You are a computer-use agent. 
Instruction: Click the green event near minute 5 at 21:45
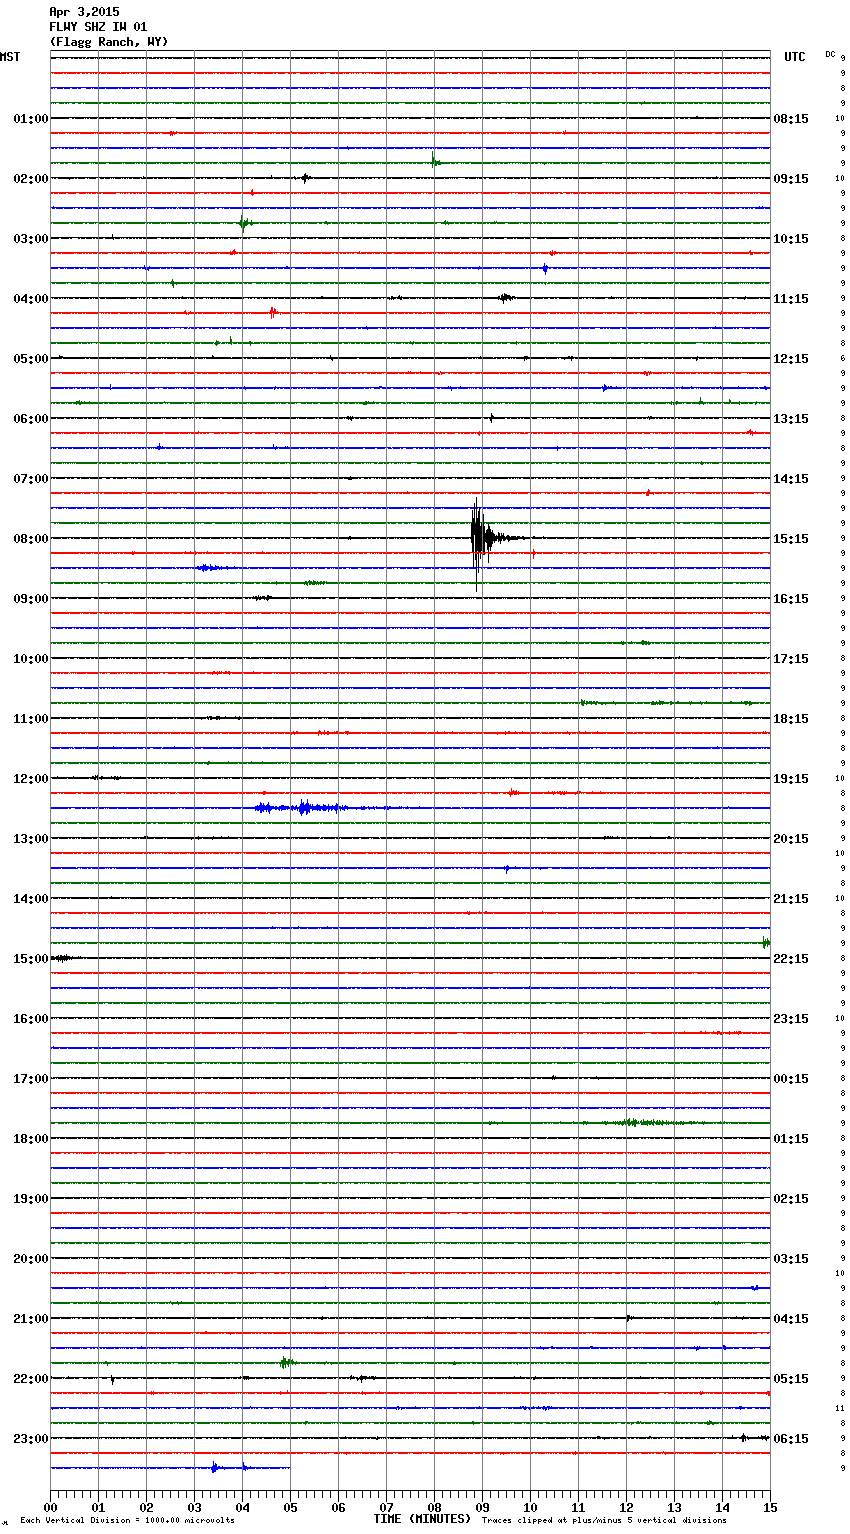point(286,1362)
